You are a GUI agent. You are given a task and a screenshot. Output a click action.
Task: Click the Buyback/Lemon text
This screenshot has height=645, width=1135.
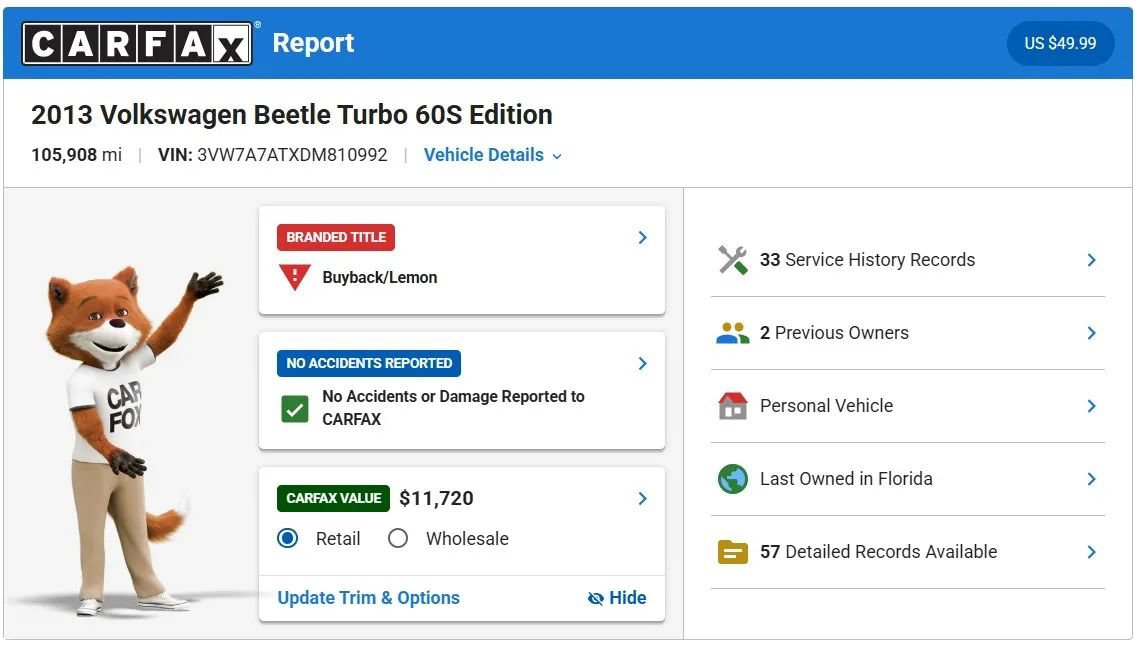coord(379,277)
